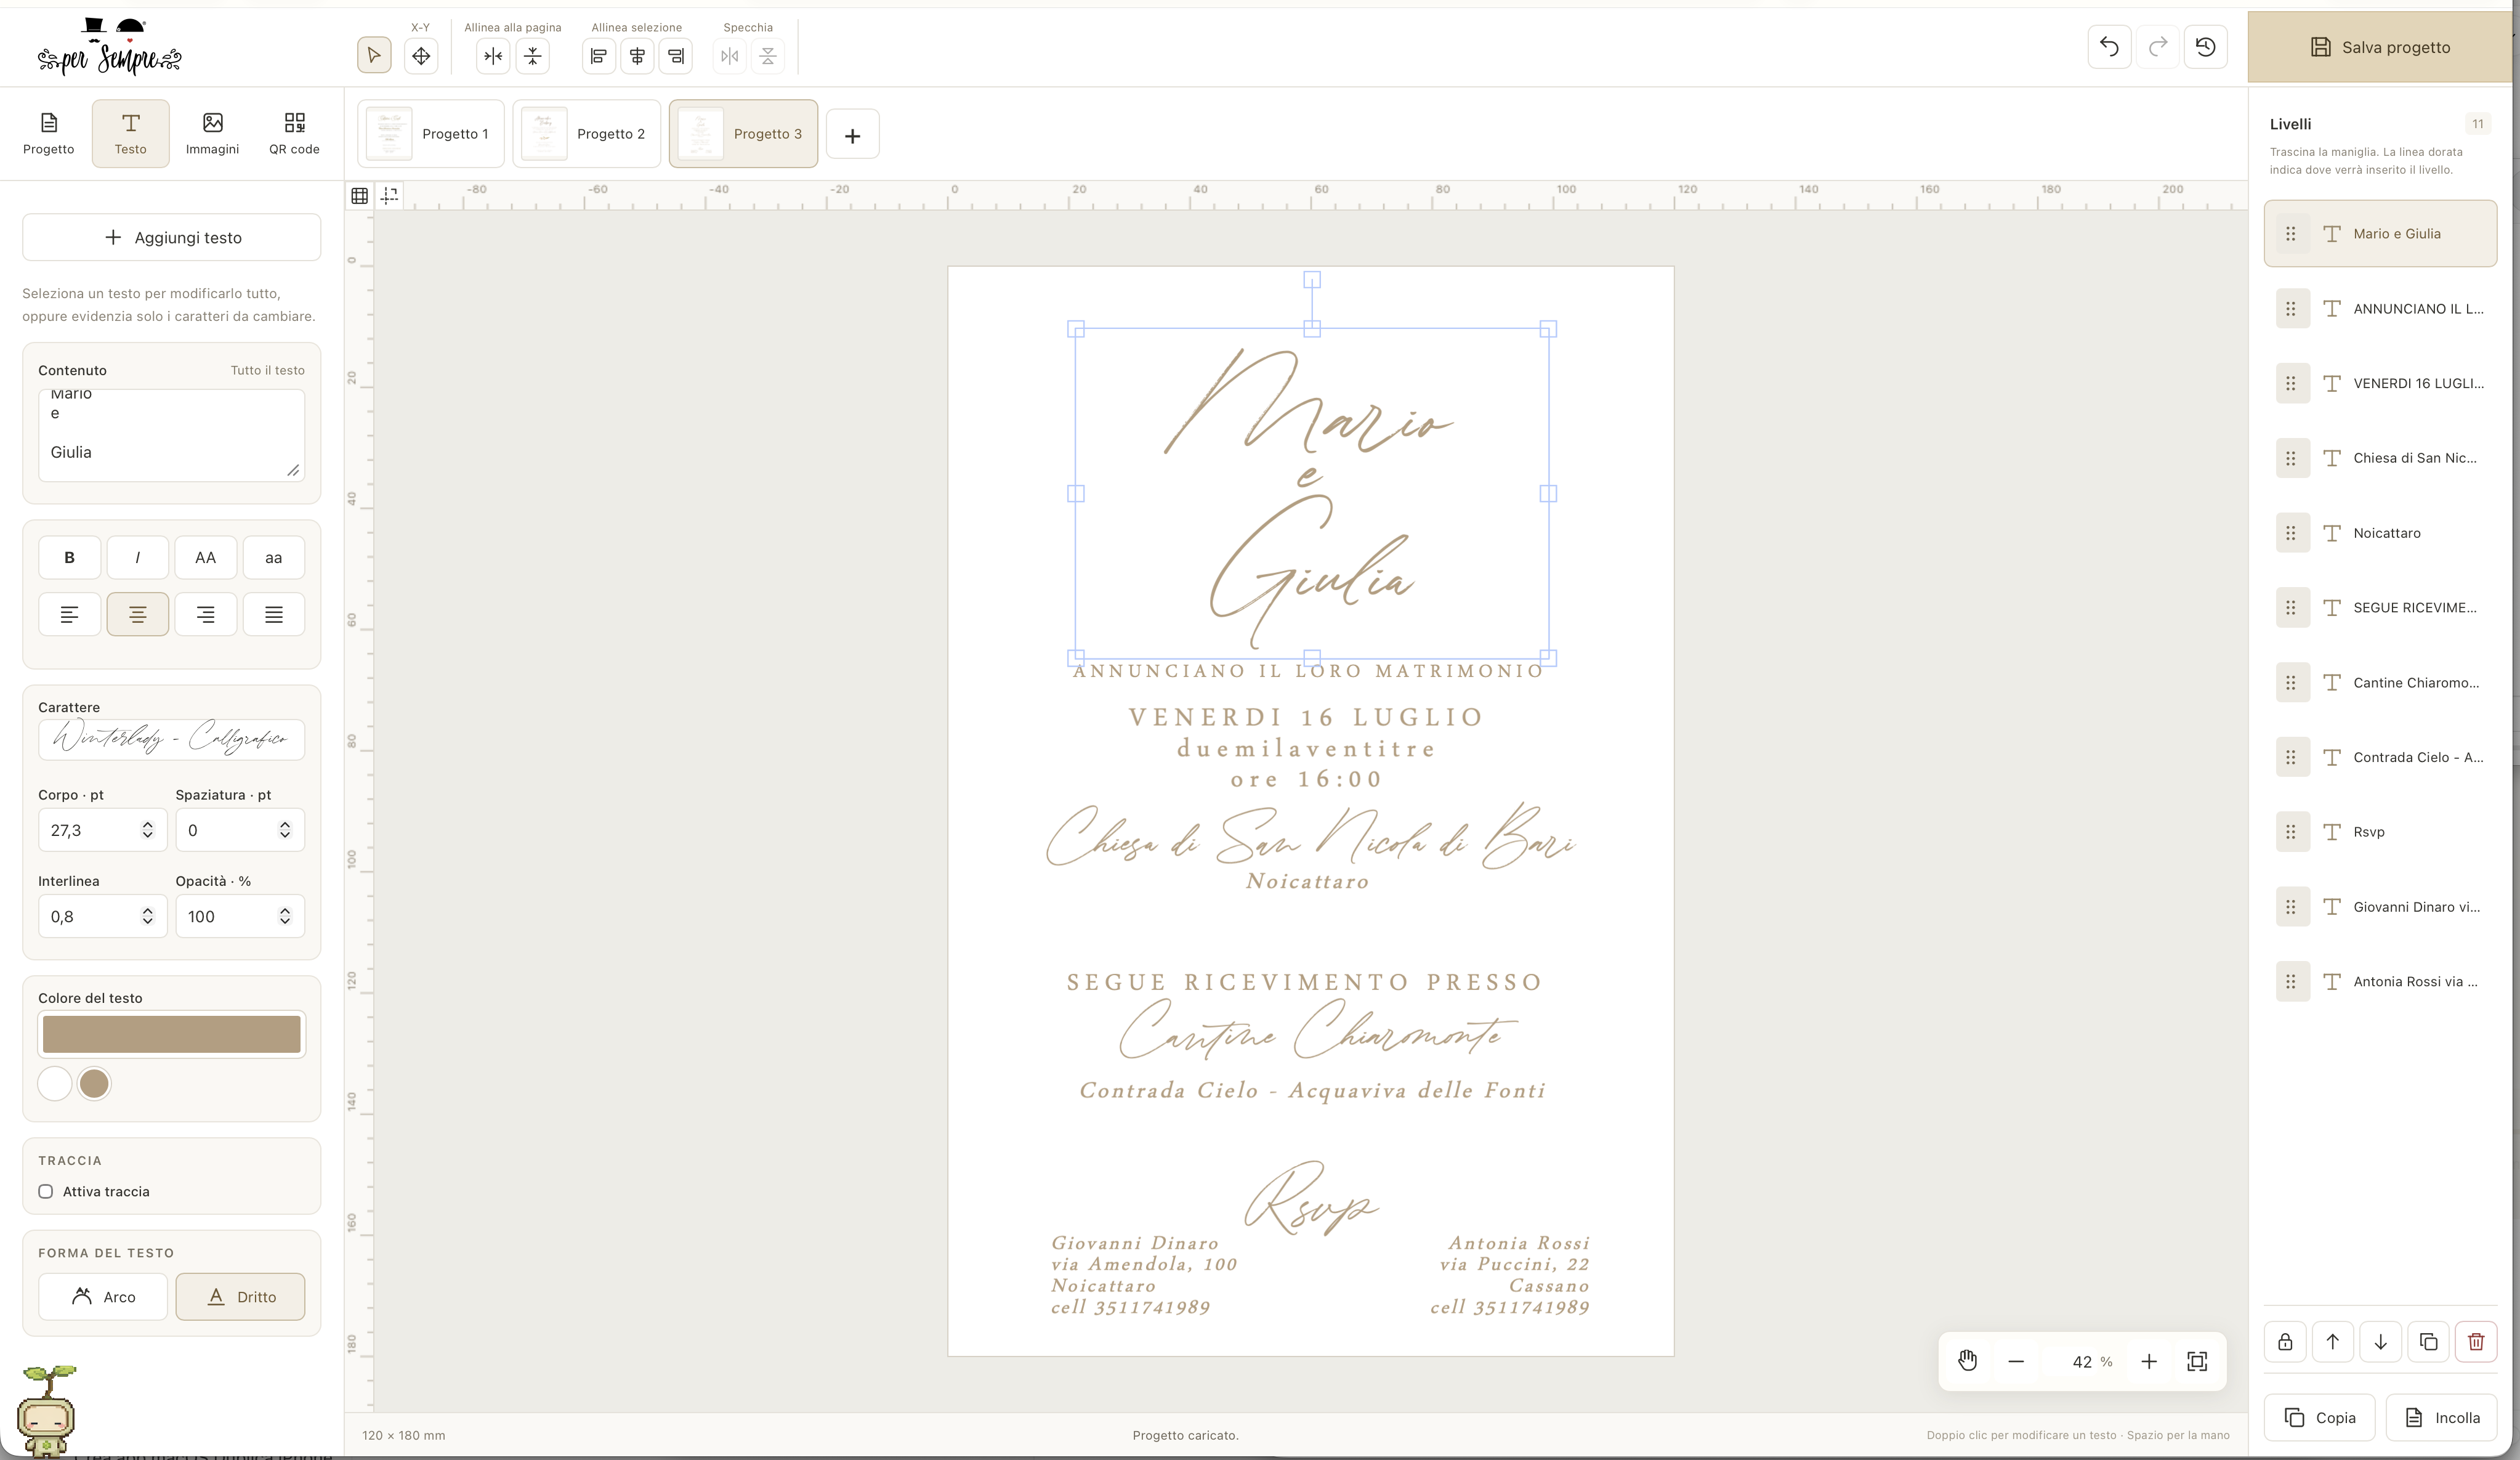Align selection to right edges
Screen dimensions: 2520x1460
pos(676,55)
